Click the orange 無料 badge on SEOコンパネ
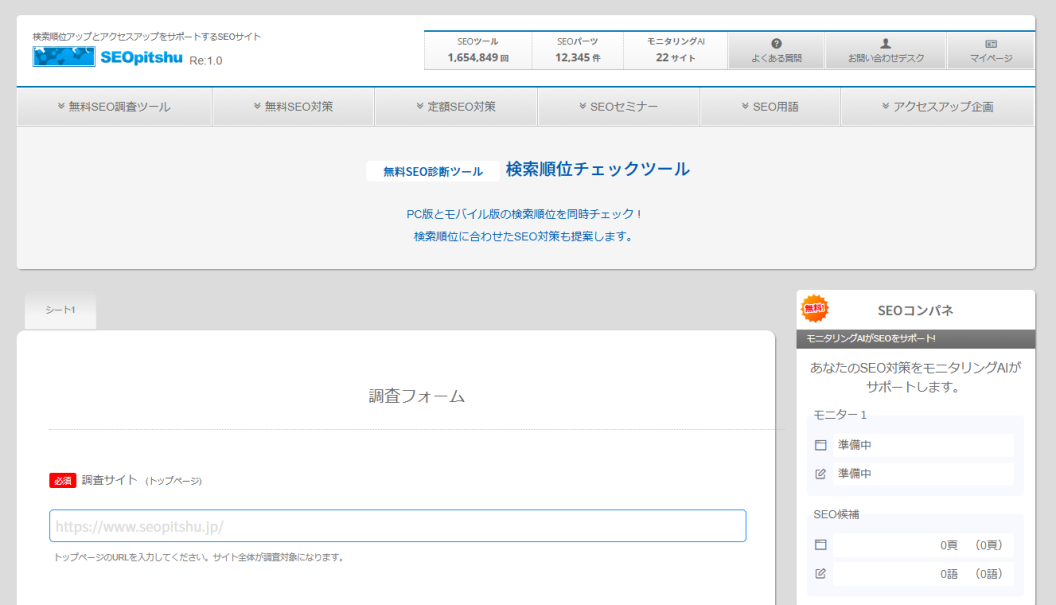Viewport: 1056px width, 605px height. pos(816,309)
